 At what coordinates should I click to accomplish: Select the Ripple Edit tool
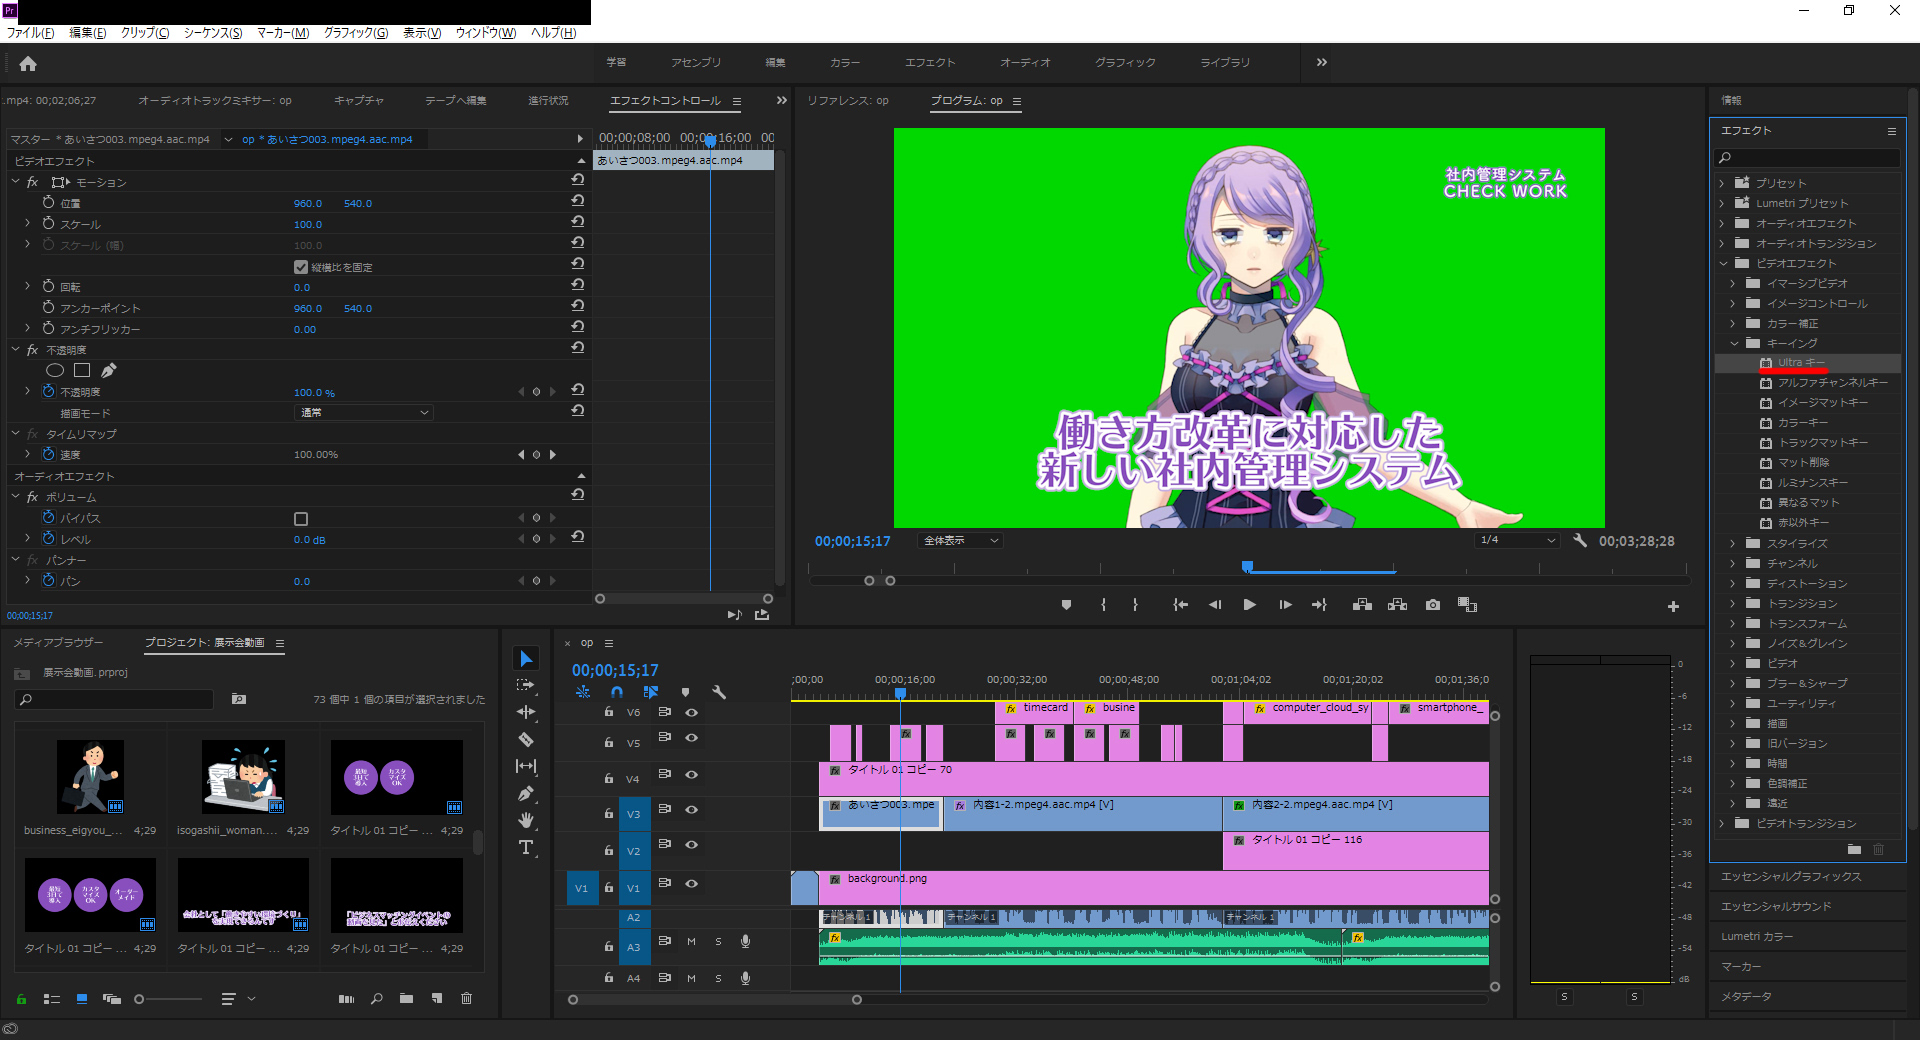(x=526, y=712)
